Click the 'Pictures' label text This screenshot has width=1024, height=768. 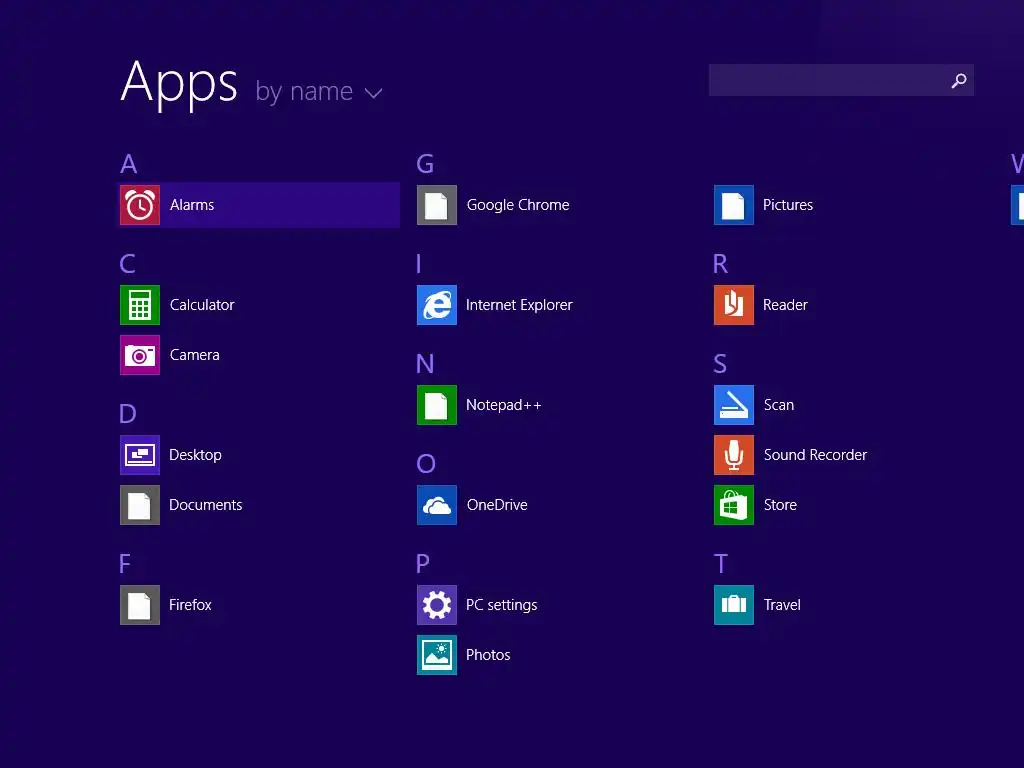[788, 205]
